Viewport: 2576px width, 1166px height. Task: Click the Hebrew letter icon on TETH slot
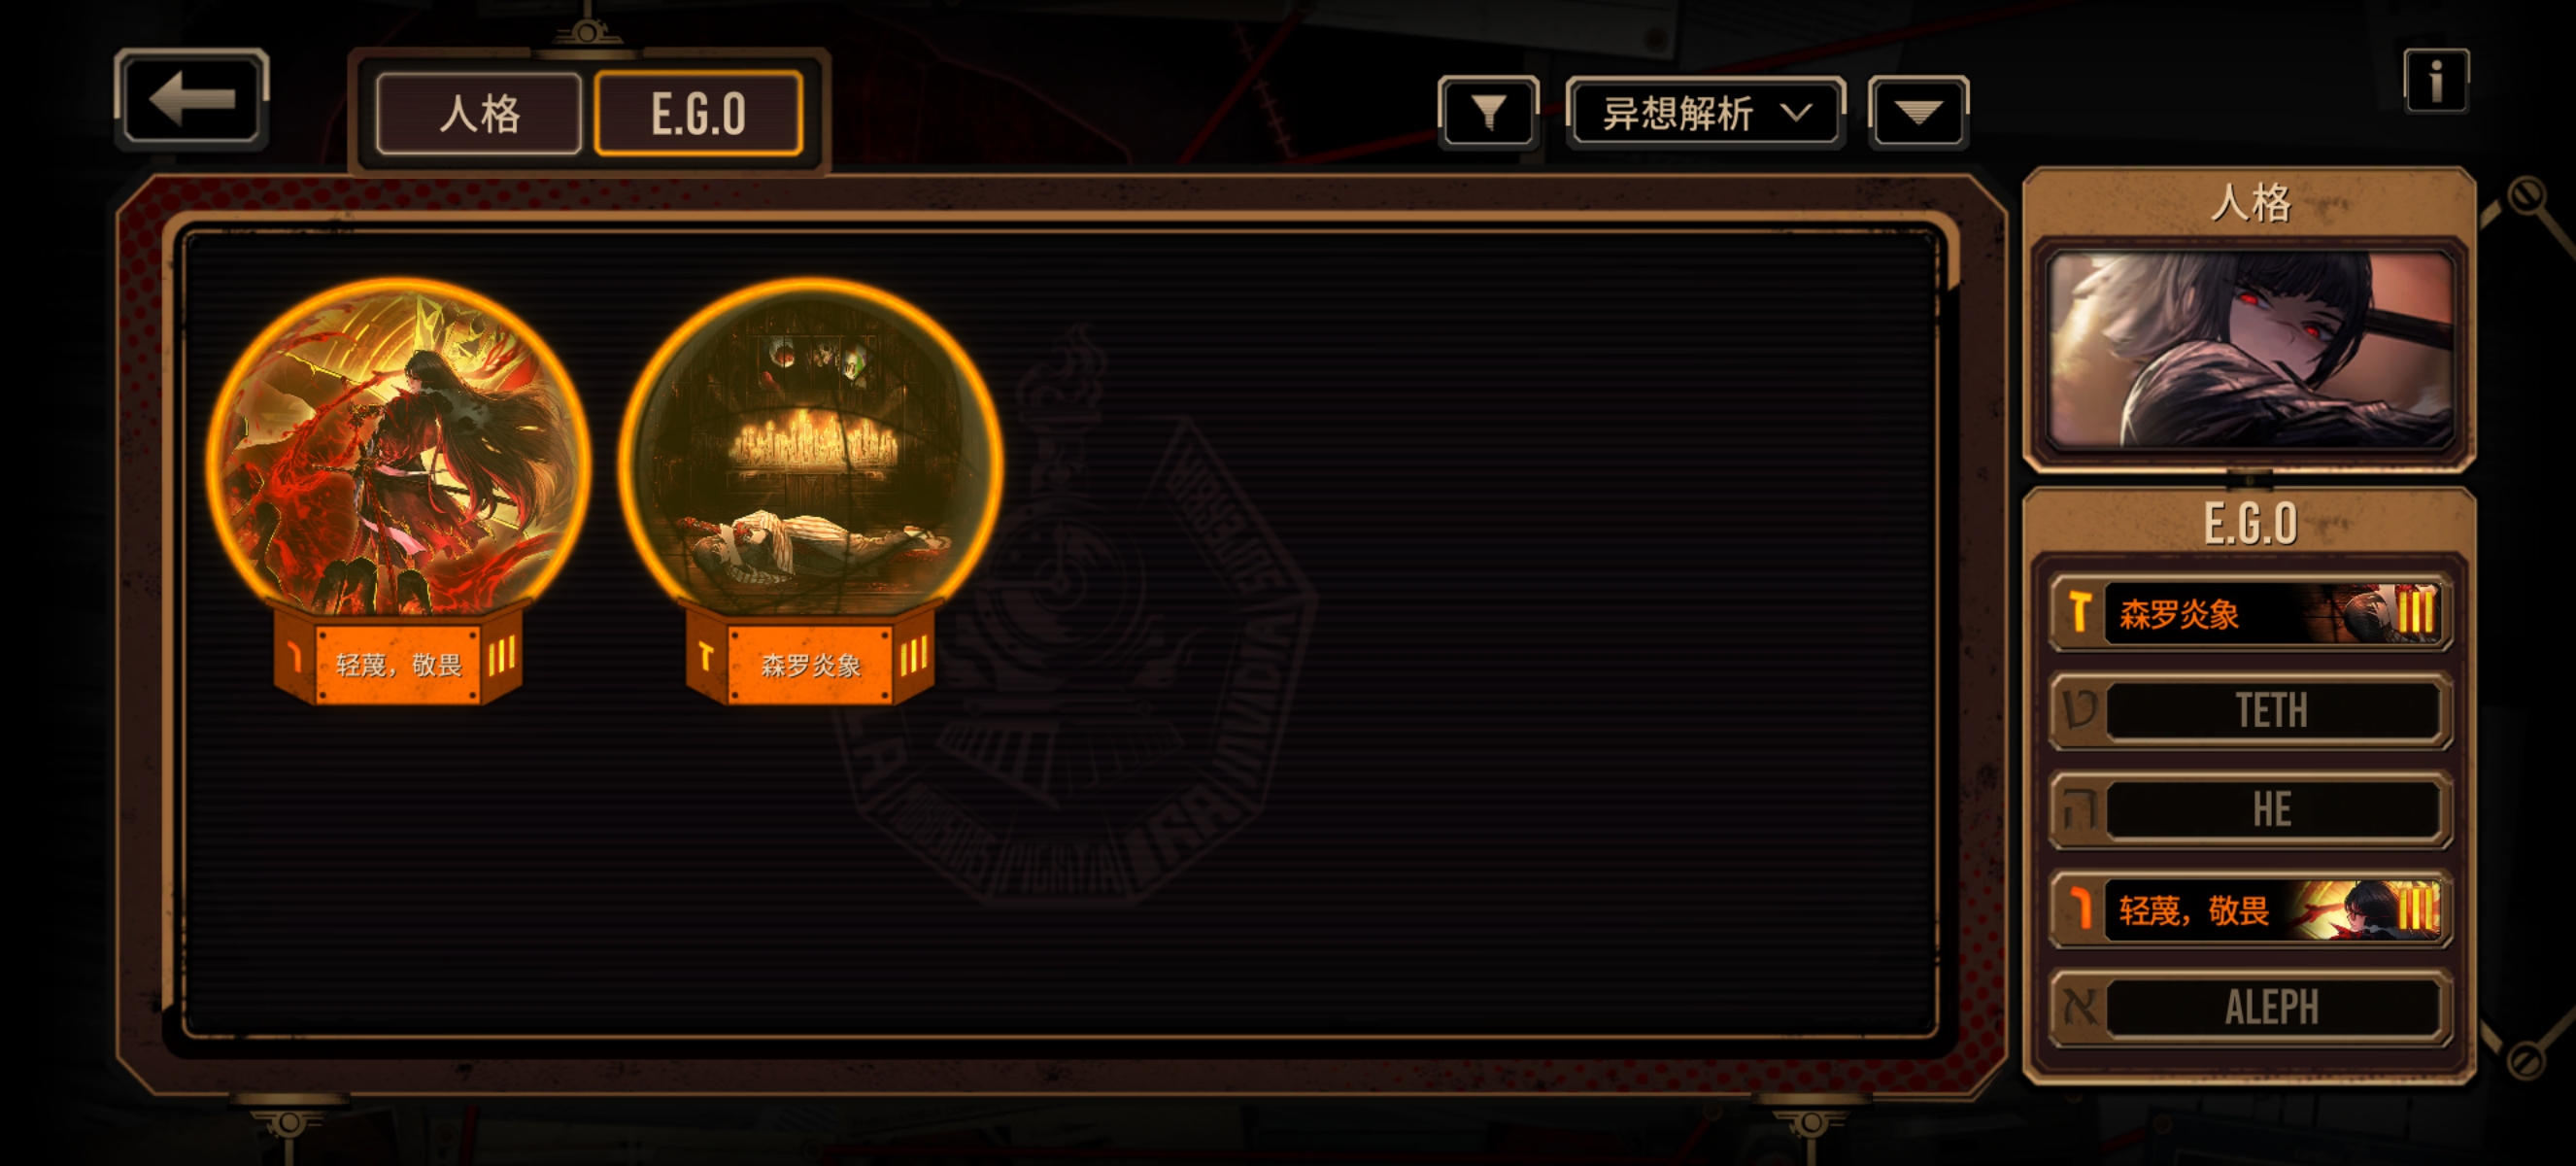pyautogui.click(x=2080, y=711)
